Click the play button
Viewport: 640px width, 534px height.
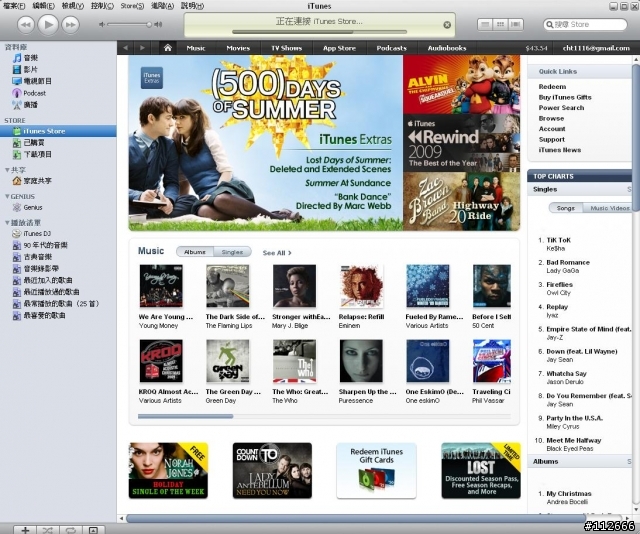click(48, 25)
